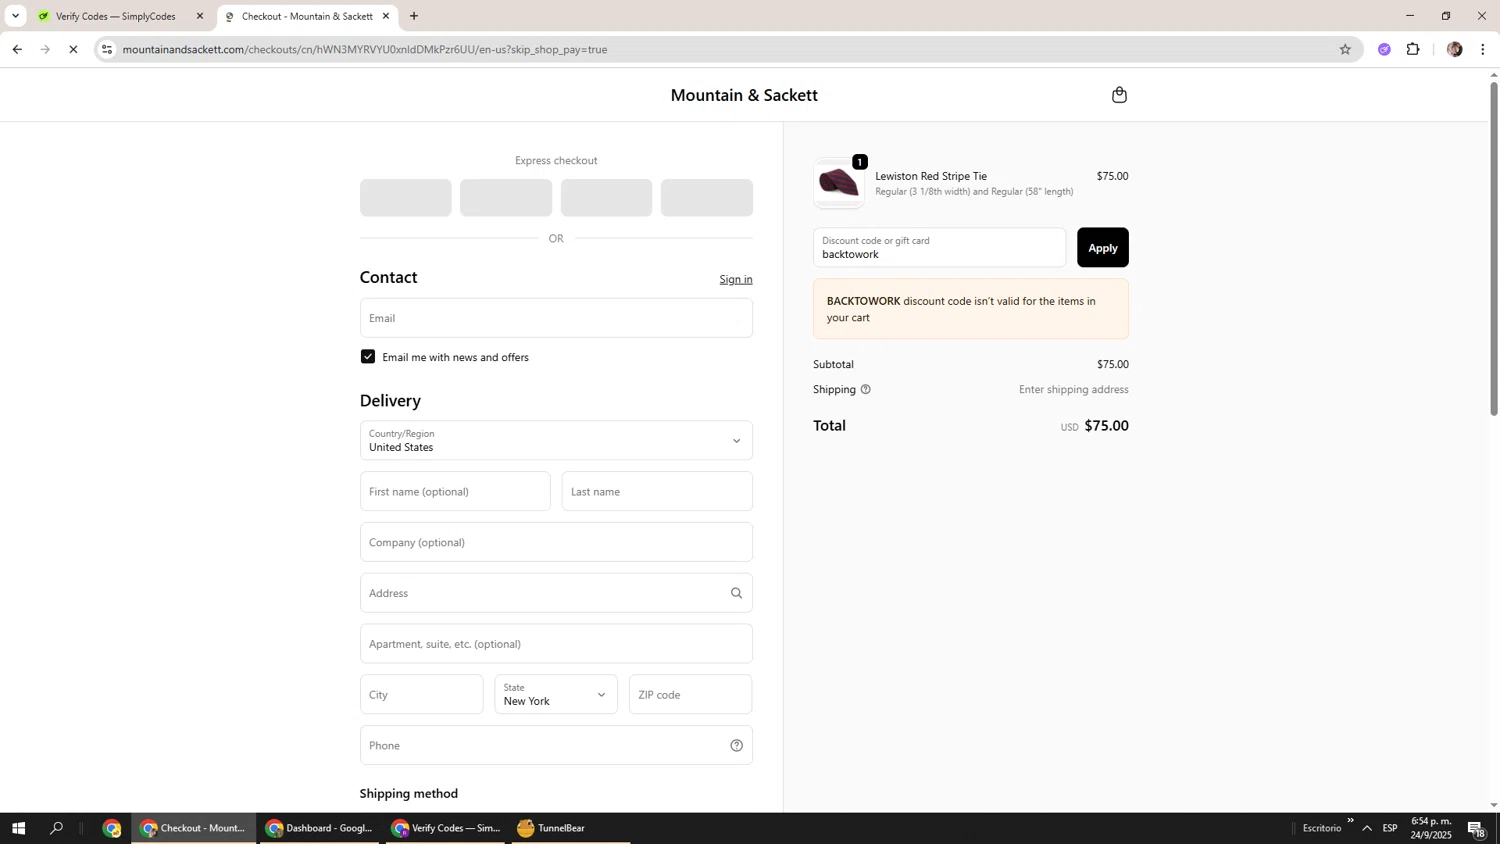The height and width of the screenshot is (844, 1500).
Task: Click the Escritorio toolbar label
Action: tap(1322, 828)
